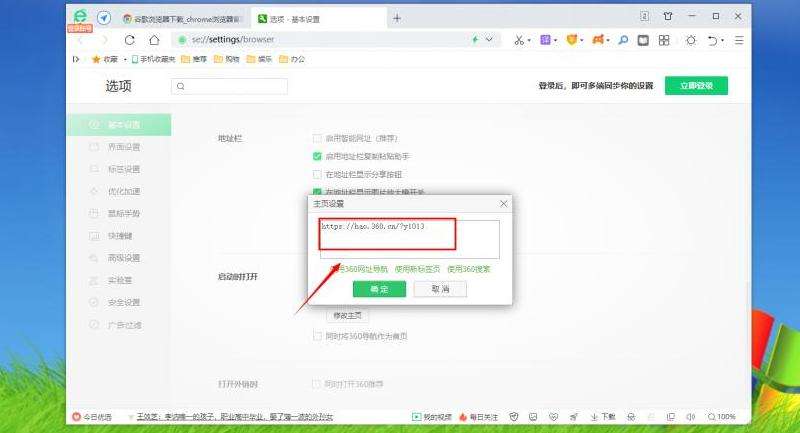This screenshot has height=433, width=800.
Task: Click the shirt skin icon in title bar
Action: click(668, 16)
